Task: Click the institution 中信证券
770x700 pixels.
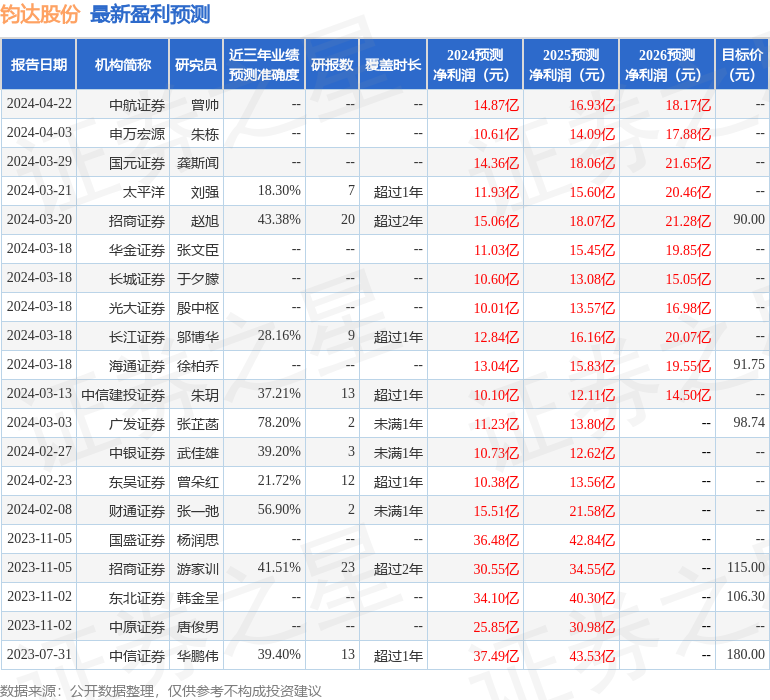Action: (137, 656)
